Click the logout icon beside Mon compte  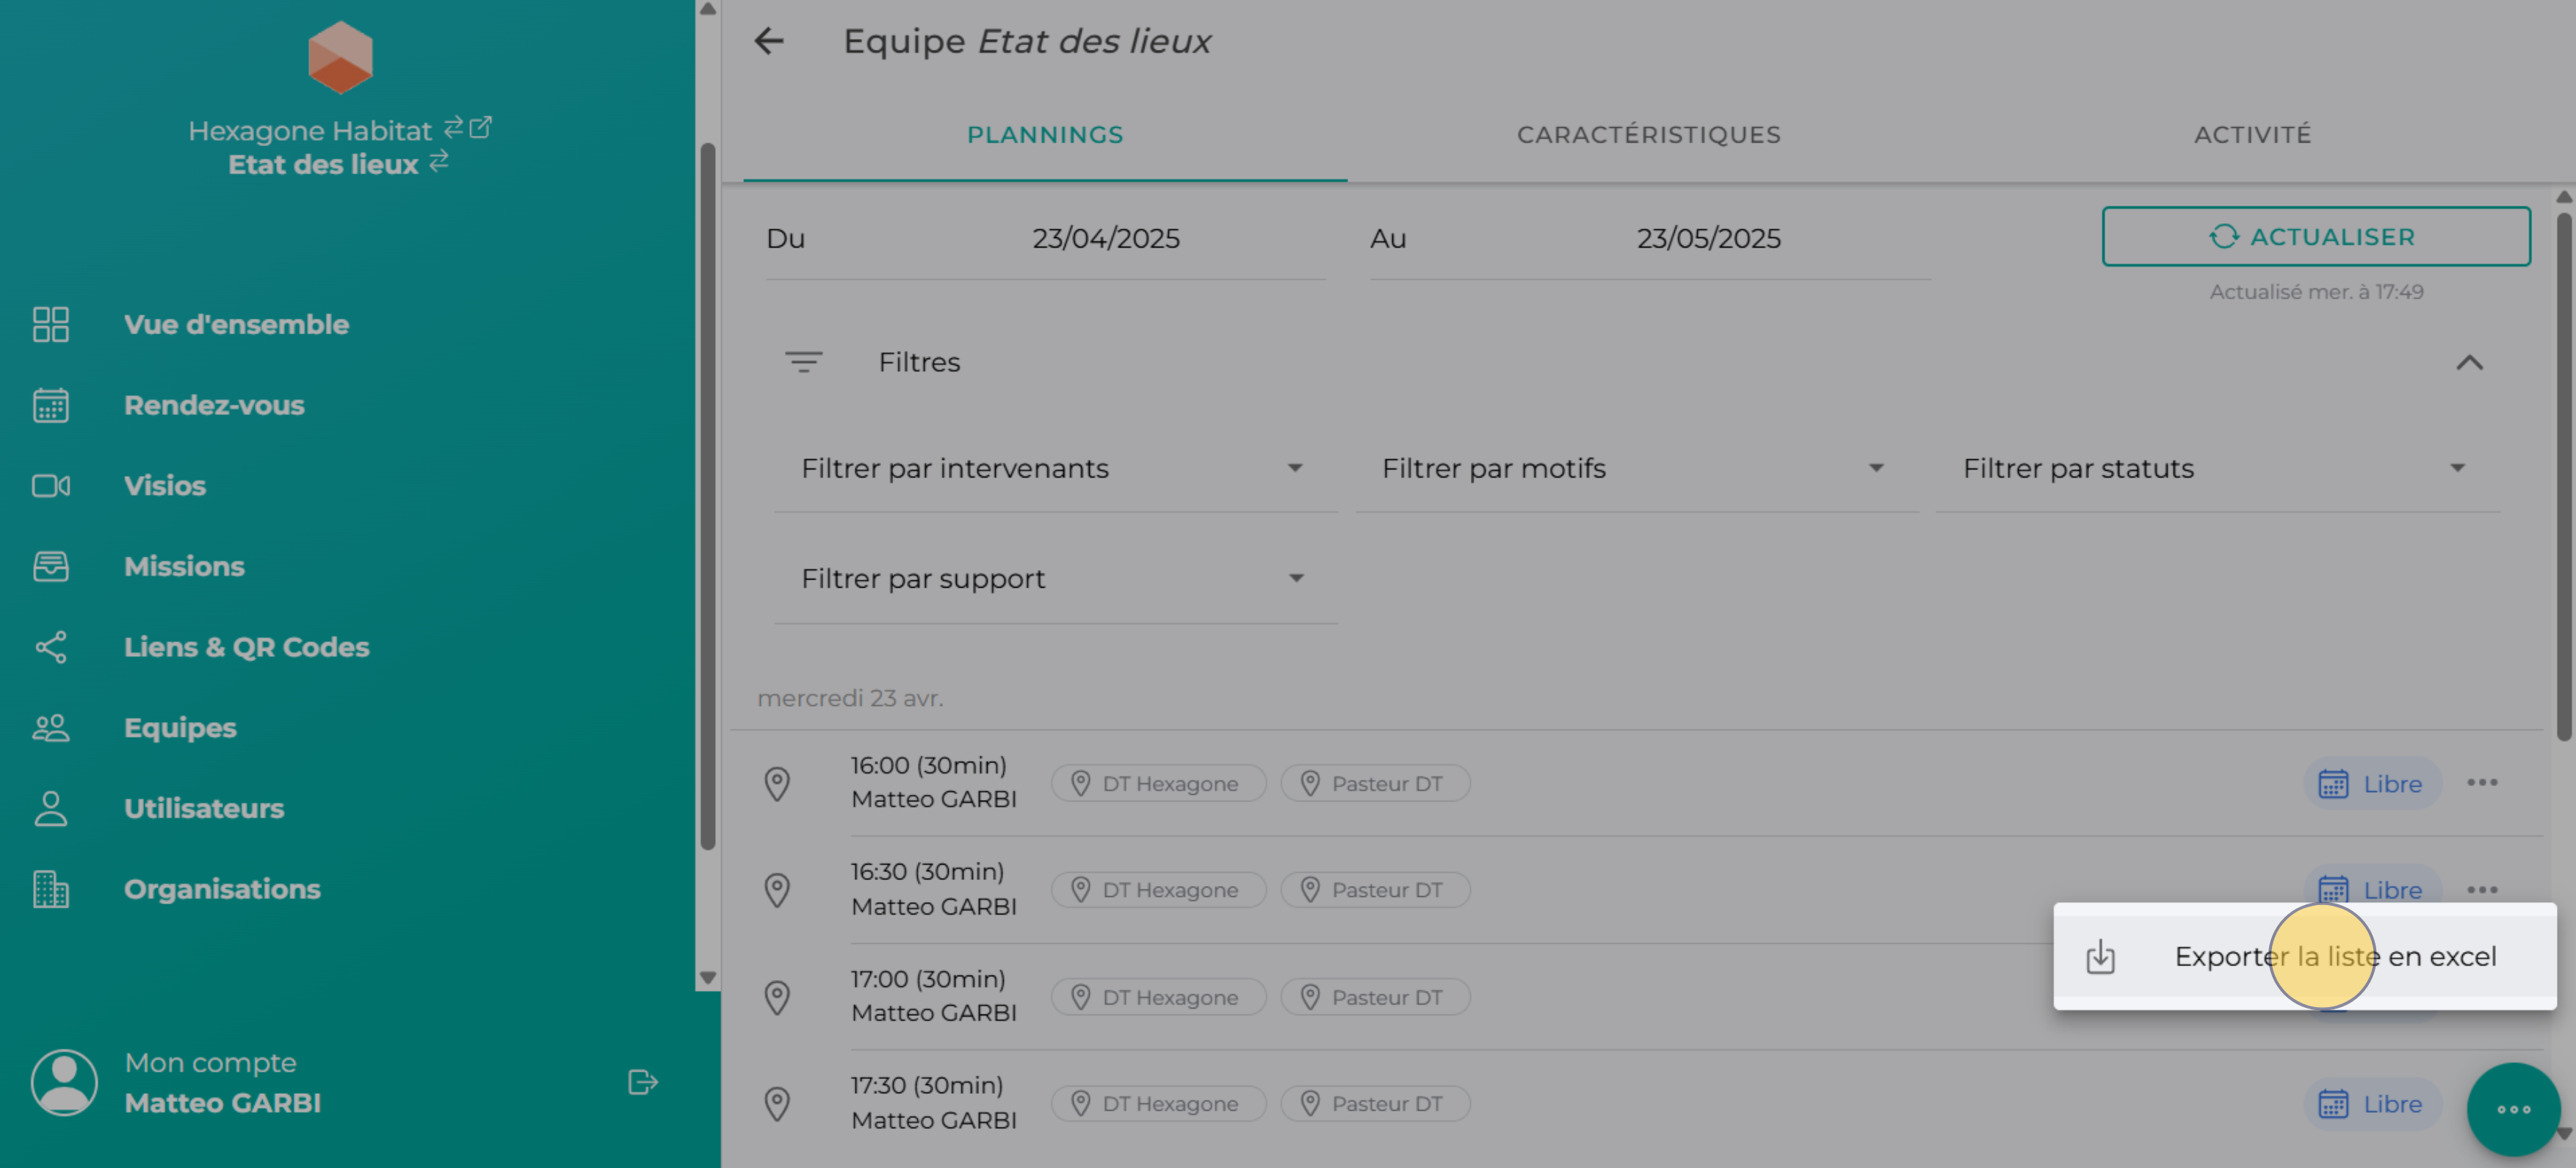pos(642,1082)
